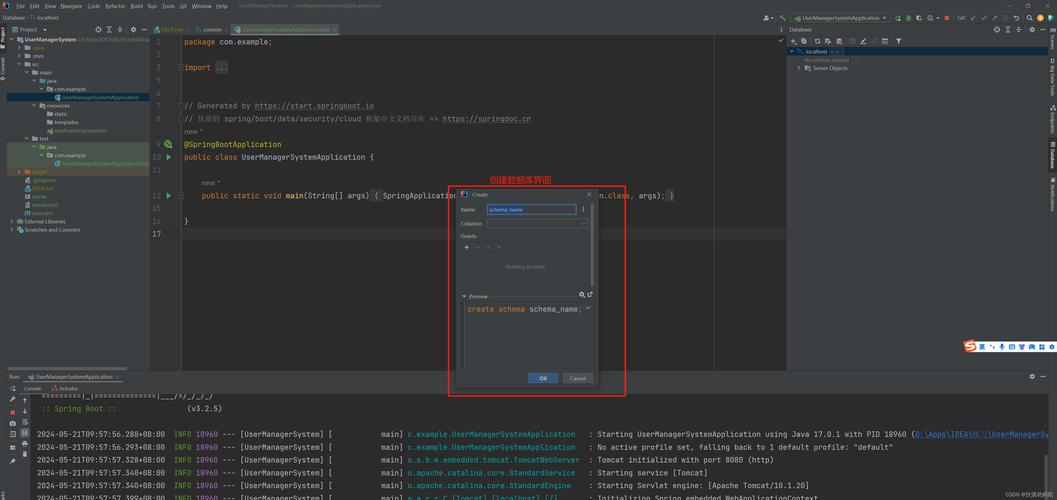Open Search Everywhere magnifier icon
Viewport: 1057px width, 500px height.
point(1029,18)
